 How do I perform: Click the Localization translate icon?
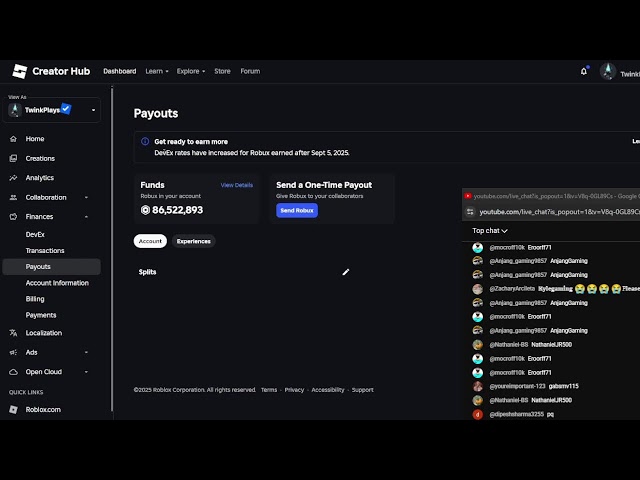click(13, 333)
